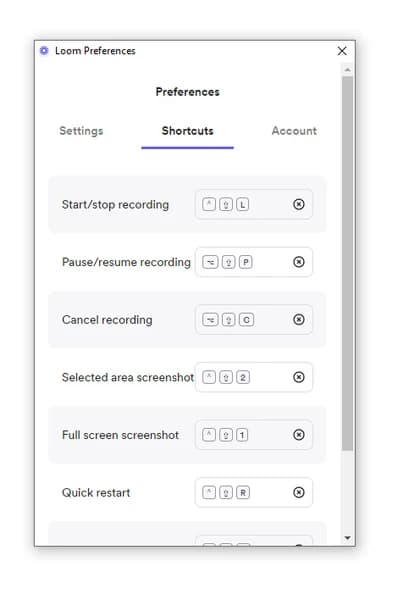The width and height of the screenshot is (398, 600).
Task: Click the Full screen screenshot label
Action: coord(120,435)
